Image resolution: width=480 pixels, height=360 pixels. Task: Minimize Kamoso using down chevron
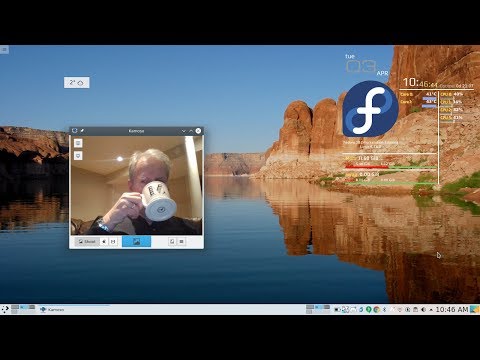[183, 131]
